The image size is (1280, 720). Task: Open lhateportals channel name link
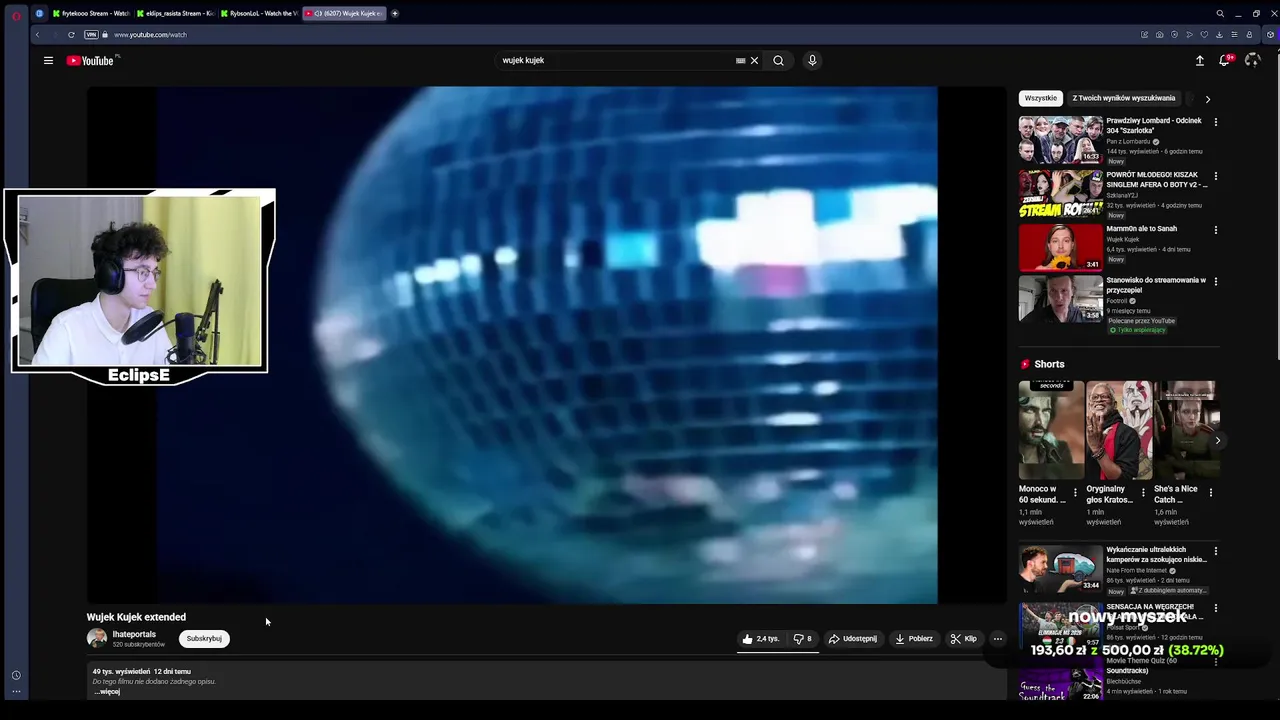point(134,634)
